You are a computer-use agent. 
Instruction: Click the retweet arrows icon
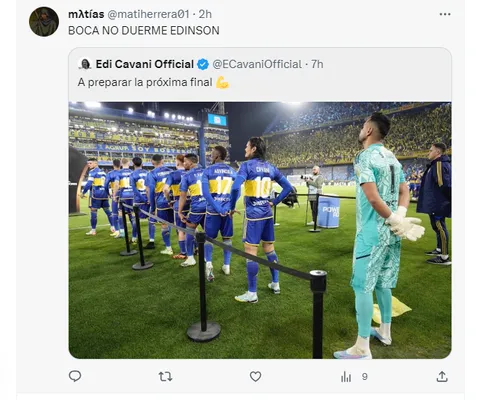[x=165, y=377]
